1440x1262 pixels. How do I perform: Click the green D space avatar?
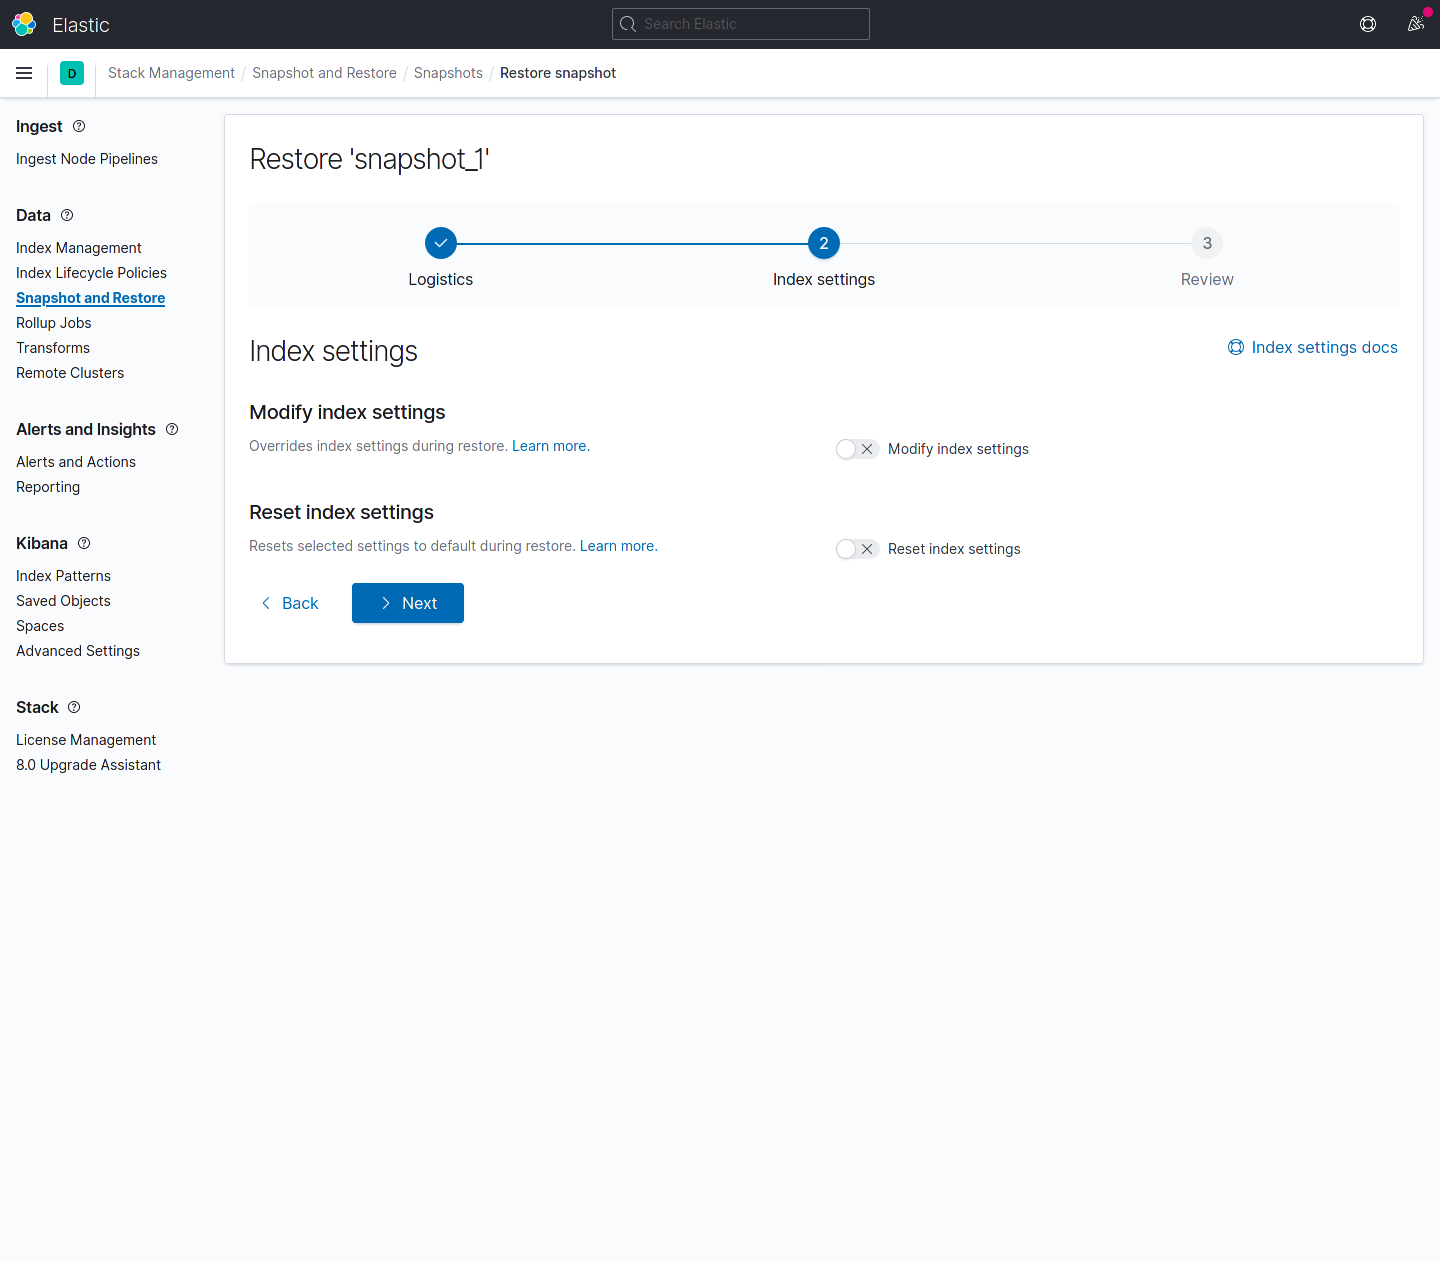(x=72, y=73)
